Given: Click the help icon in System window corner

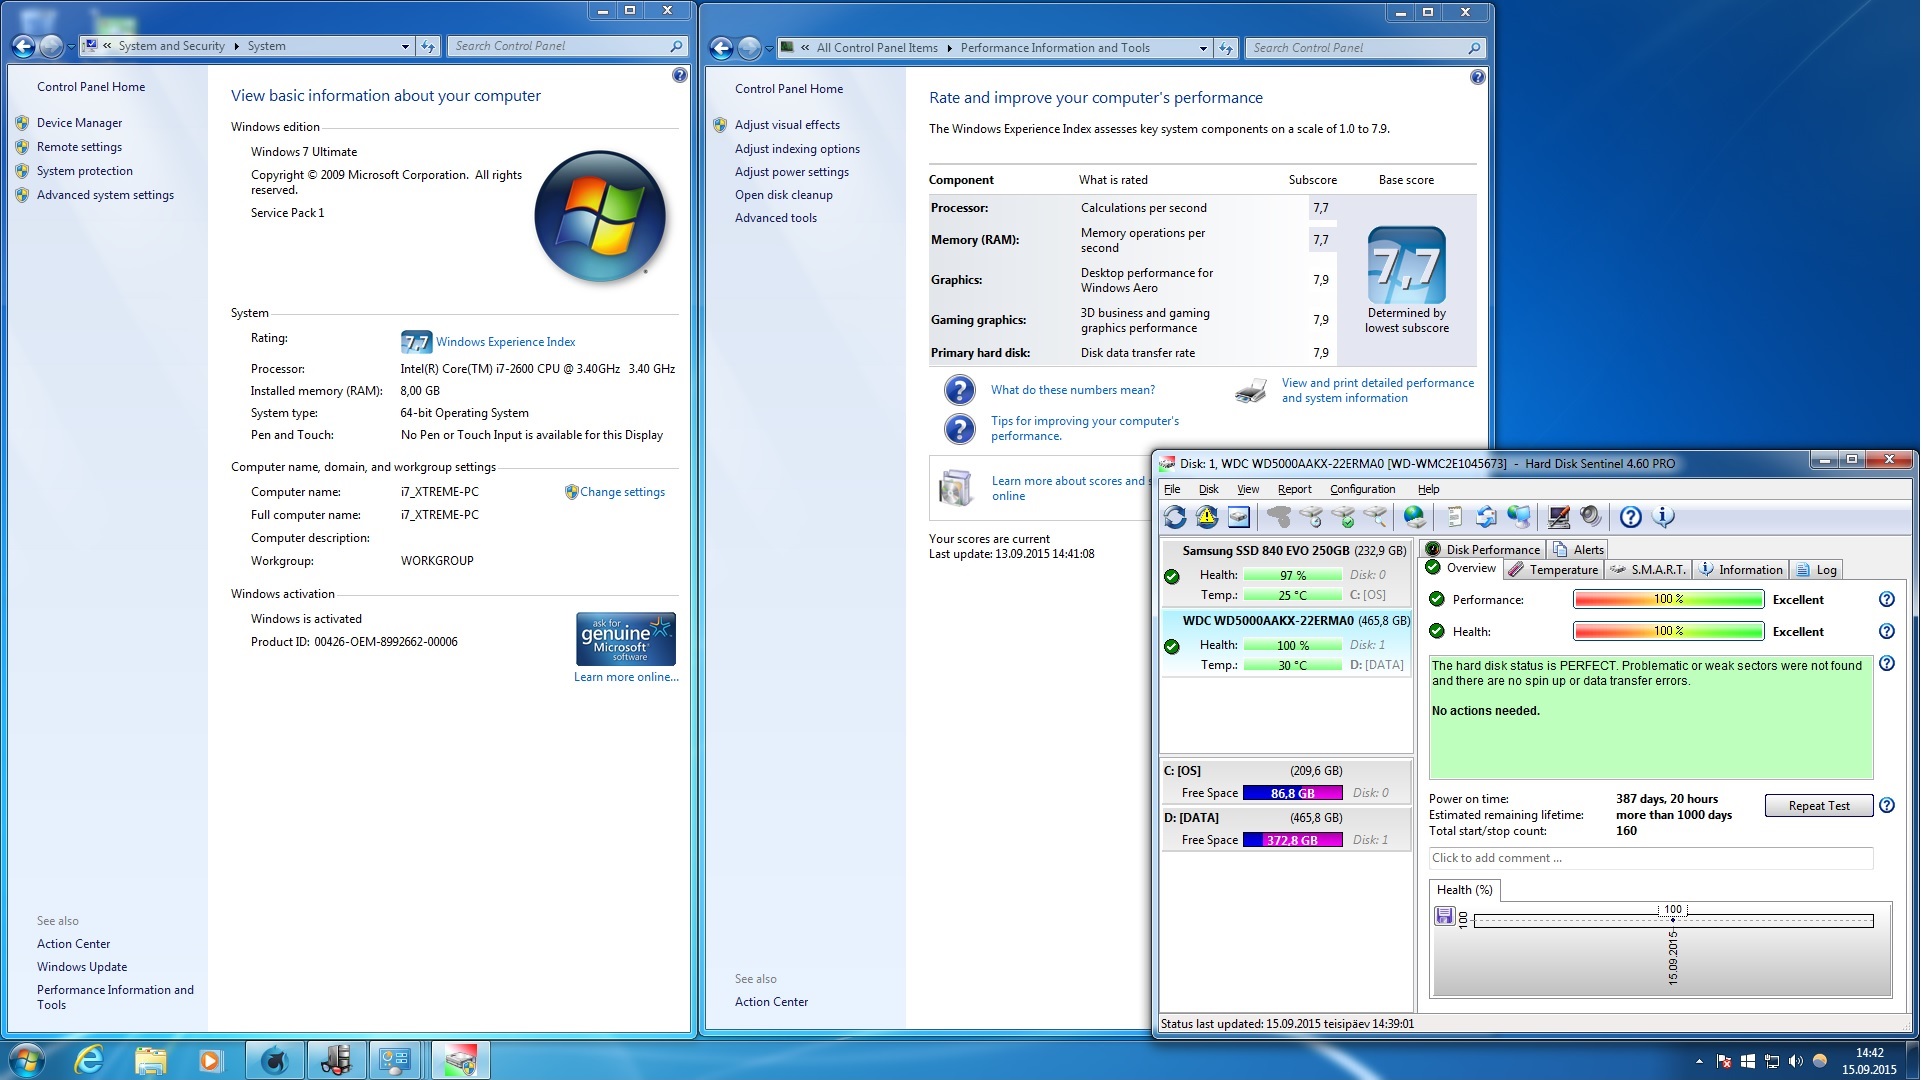Looking at the screenshot, I should 680,75.
